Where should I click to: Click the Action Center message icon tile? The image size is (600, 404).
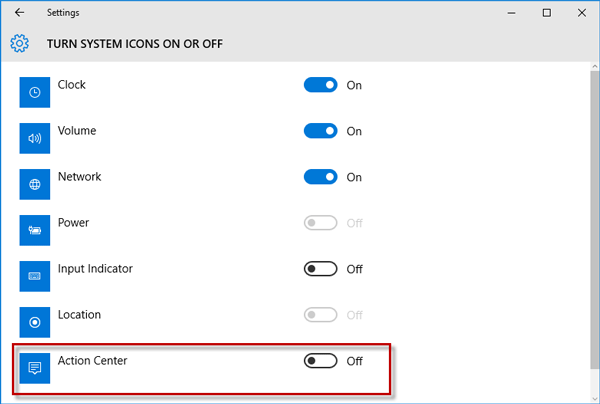click(x=35, y=368)
